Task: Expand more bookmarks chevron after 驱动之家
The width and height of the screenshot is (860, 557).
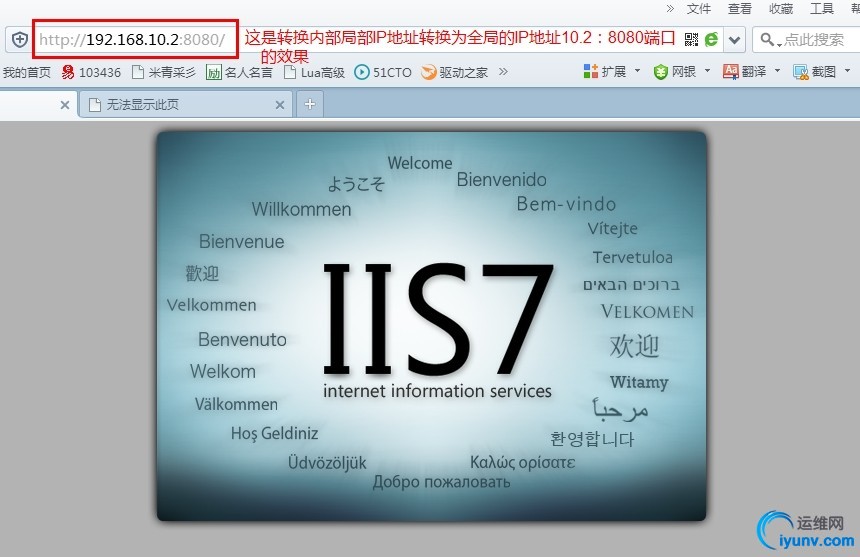Action: pyautogui.click(x=503, y=72)
